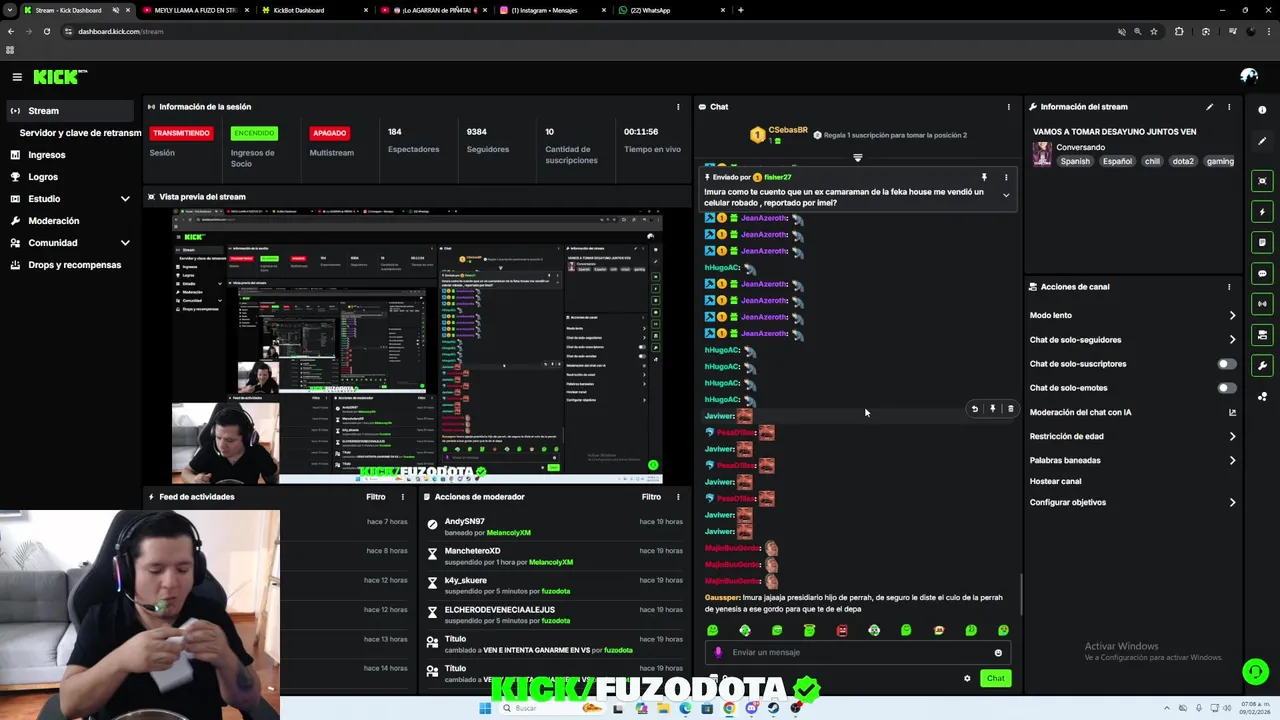Viewport: 1280px width, 720px height.
Task: Click the purple microphone icon in the message box
Action: click(x=718, y=652)
